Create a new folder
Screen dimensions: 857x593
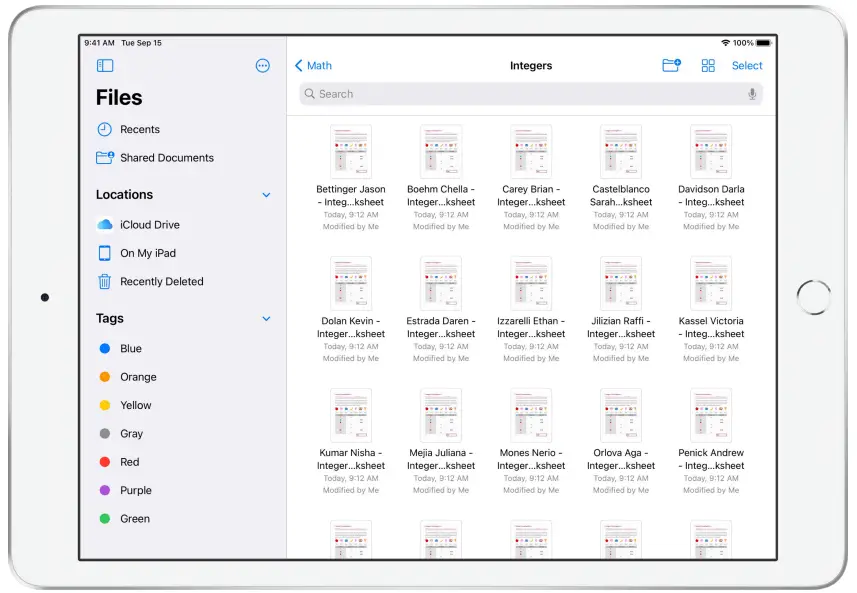(x=671, y=66)
